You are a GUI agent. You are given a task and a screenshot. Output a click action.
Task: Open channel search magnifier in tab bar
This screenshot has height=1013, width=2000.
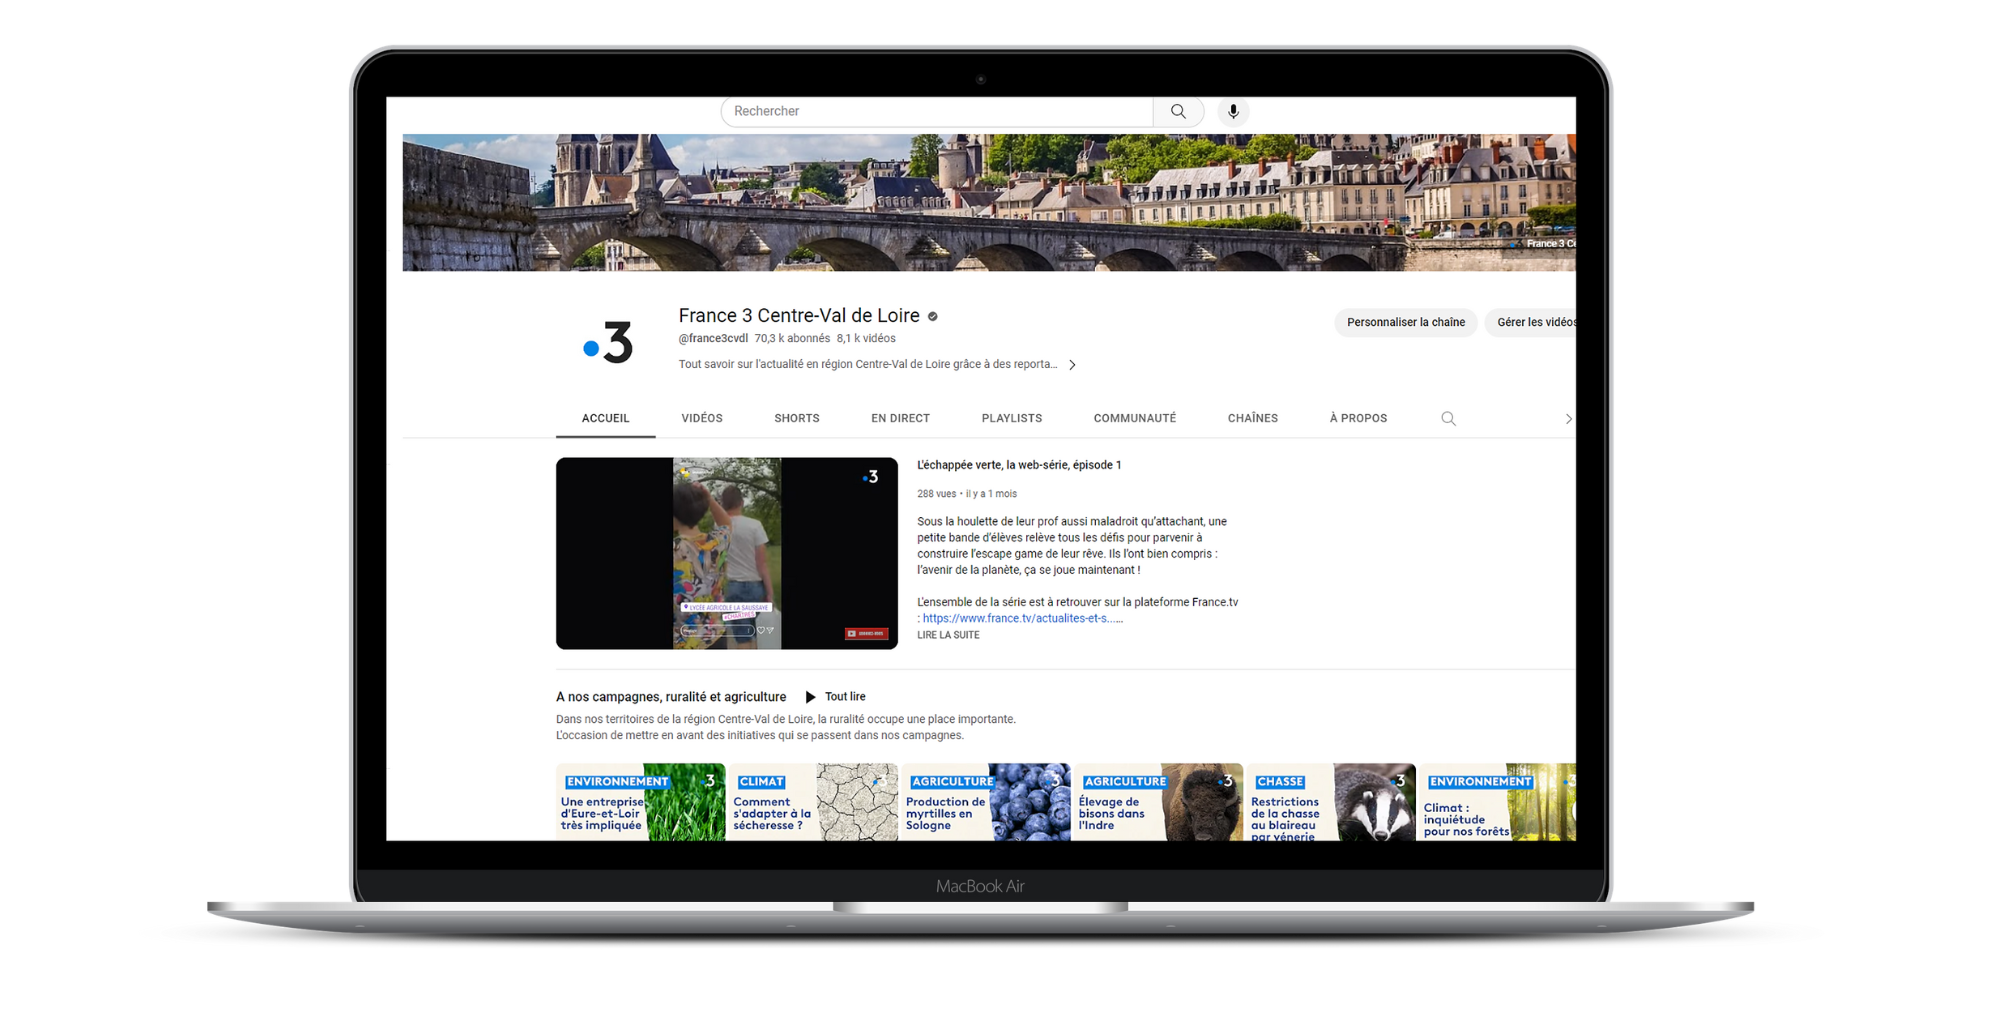point(1448,419)
